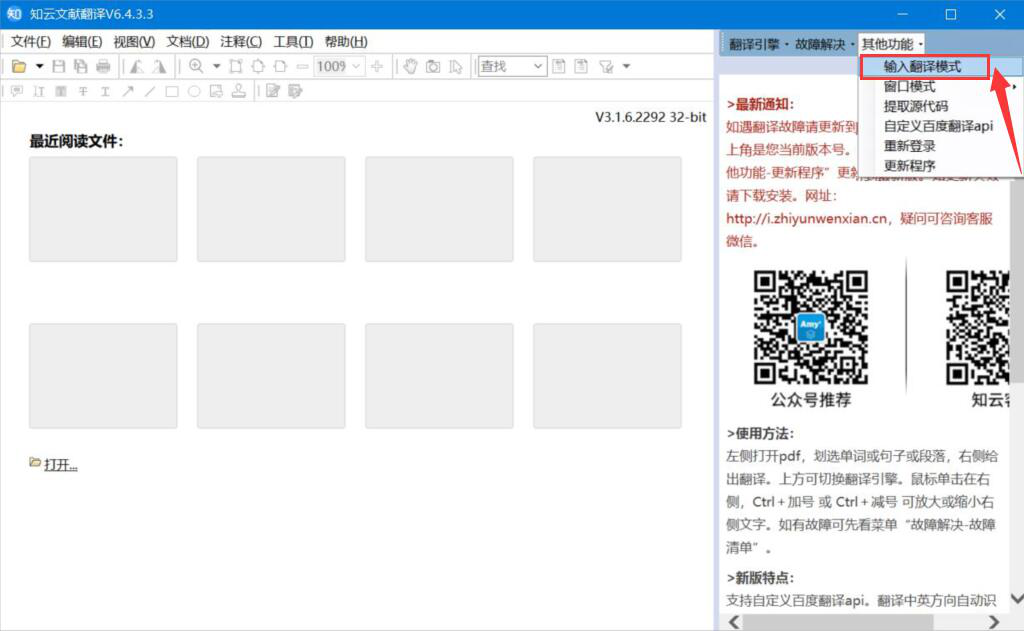The height and width of the screenshot is (631, 1024).
Task: Select 输入翻译模式 menu entry
Action: [924, 67]
